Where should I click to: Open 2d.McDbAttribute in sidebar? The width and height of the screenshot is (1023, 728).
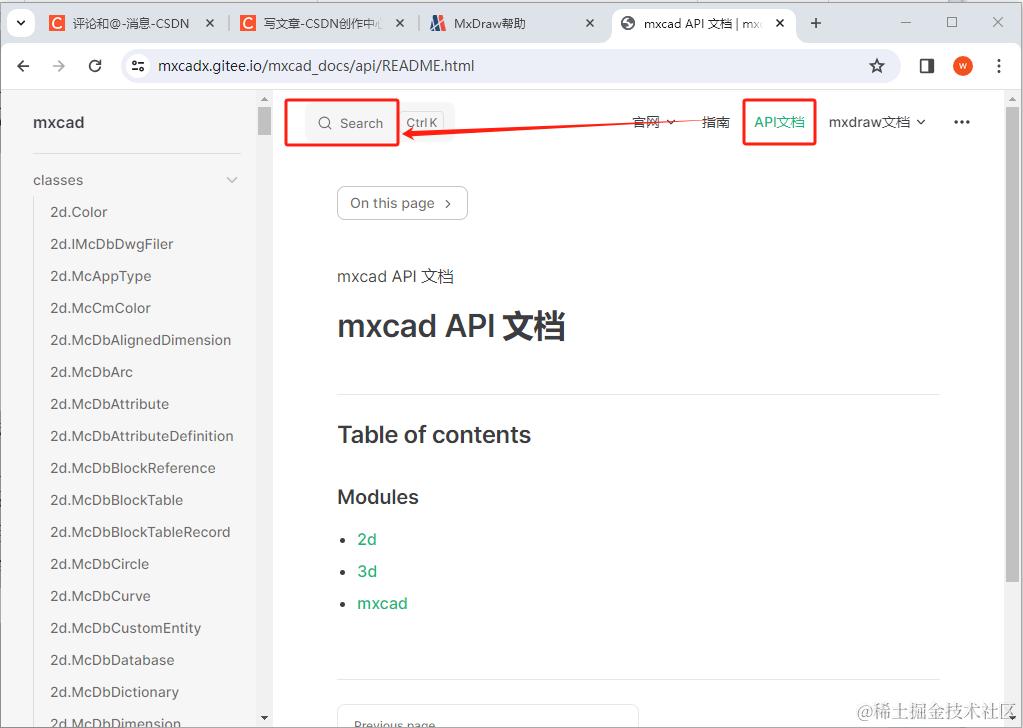coord(110,404)
